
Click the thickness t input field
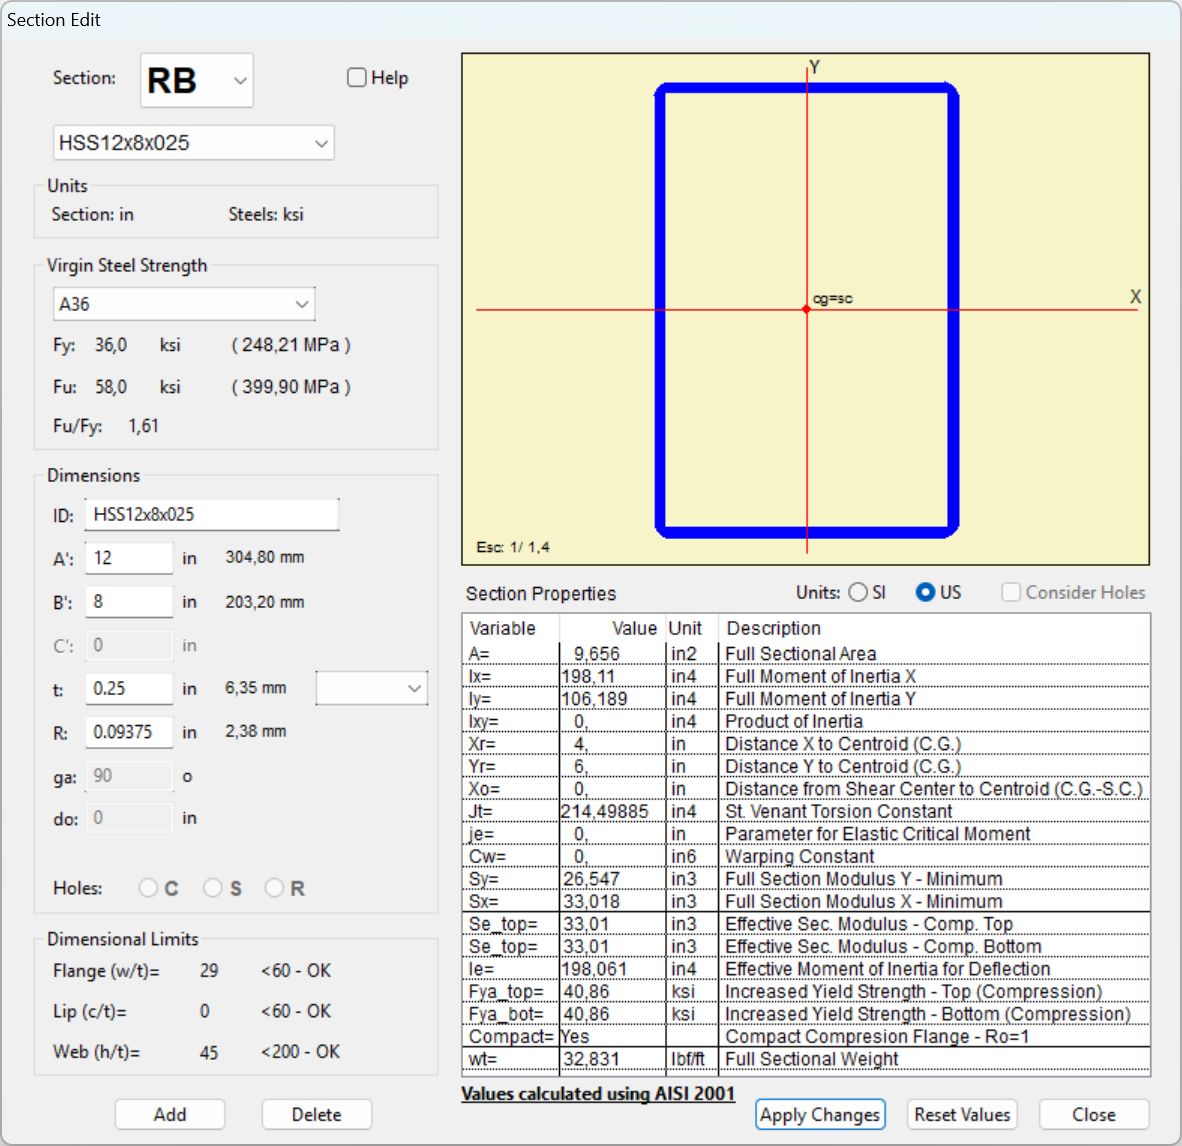(129, 689)
